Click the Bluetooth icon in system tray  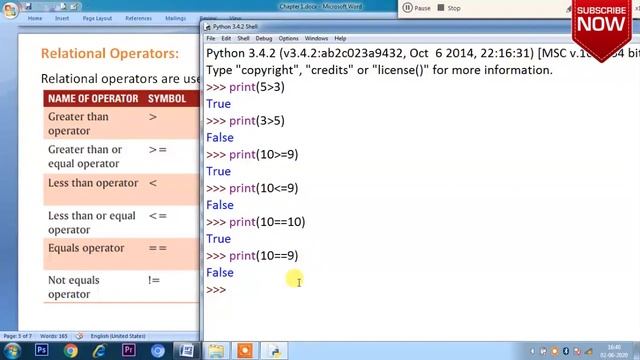pos(566,351)
